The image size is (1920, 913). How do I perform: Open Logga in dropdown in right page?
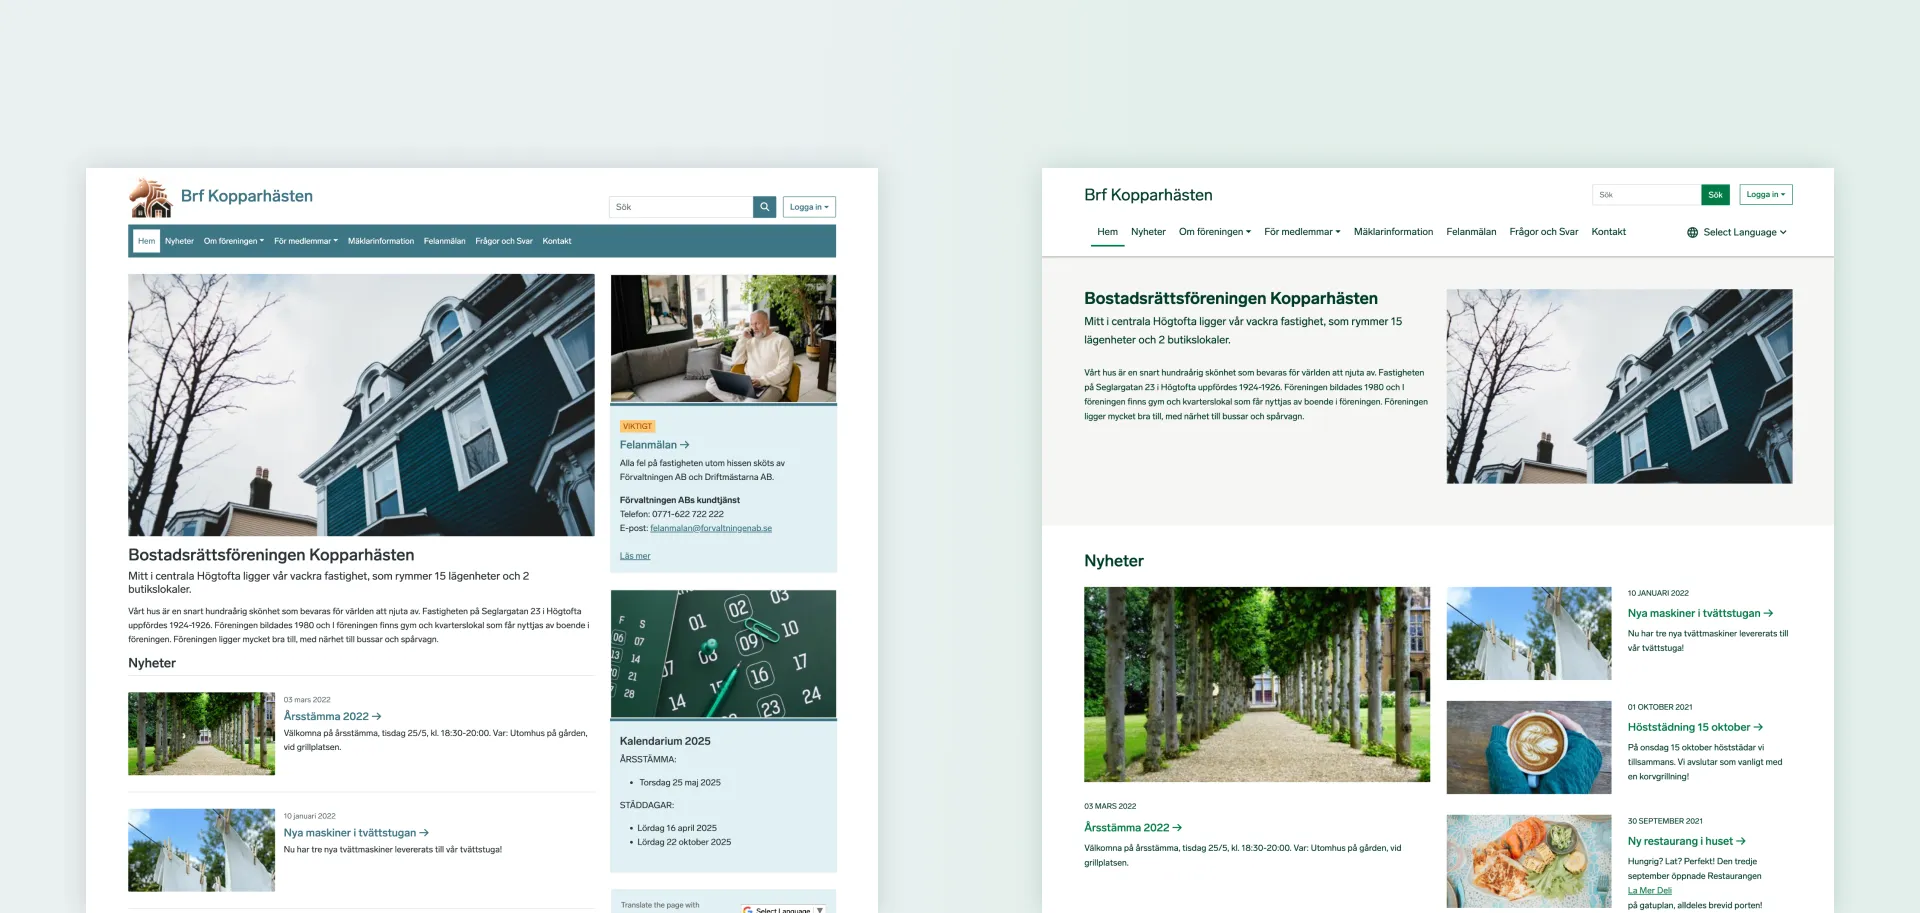(x=1765, y=195)
